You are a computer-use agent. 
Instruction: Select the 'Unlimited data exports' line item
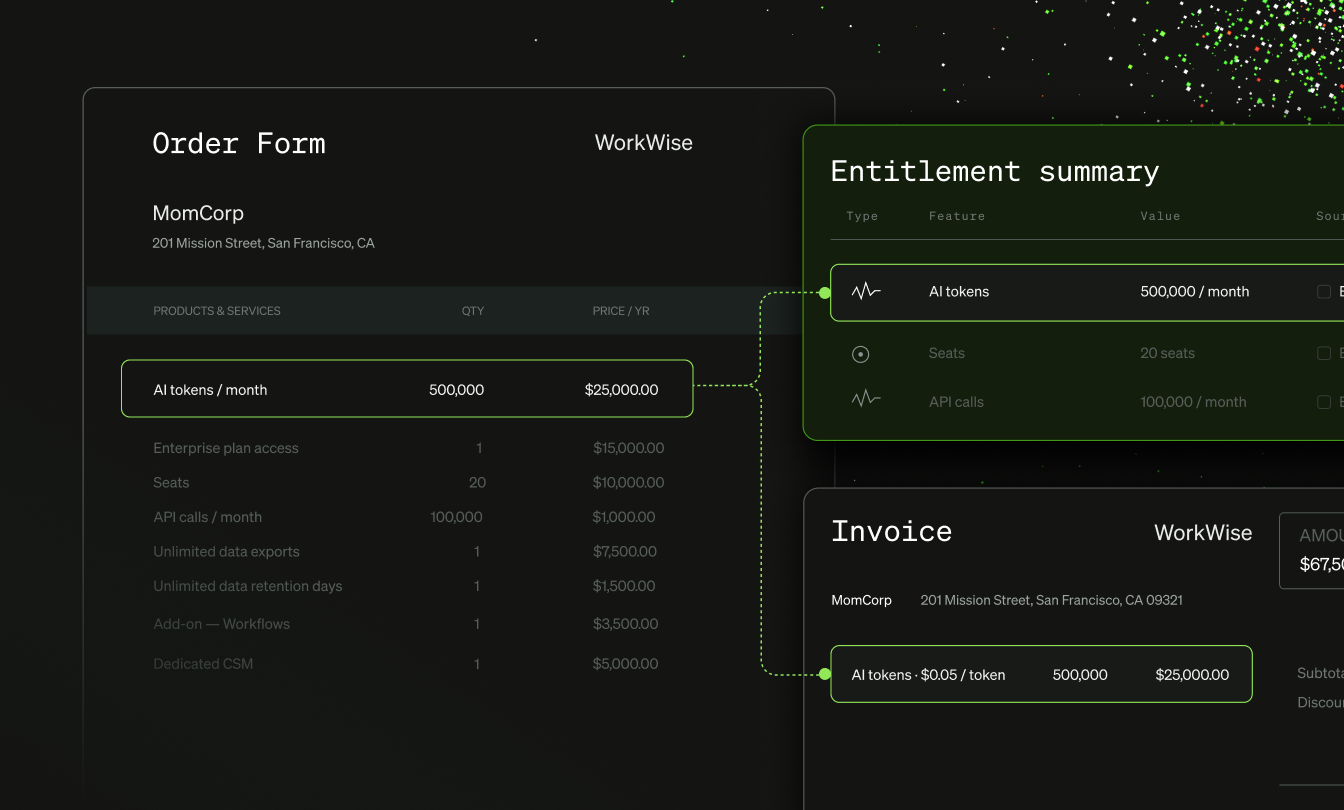(x=226, y=552)
